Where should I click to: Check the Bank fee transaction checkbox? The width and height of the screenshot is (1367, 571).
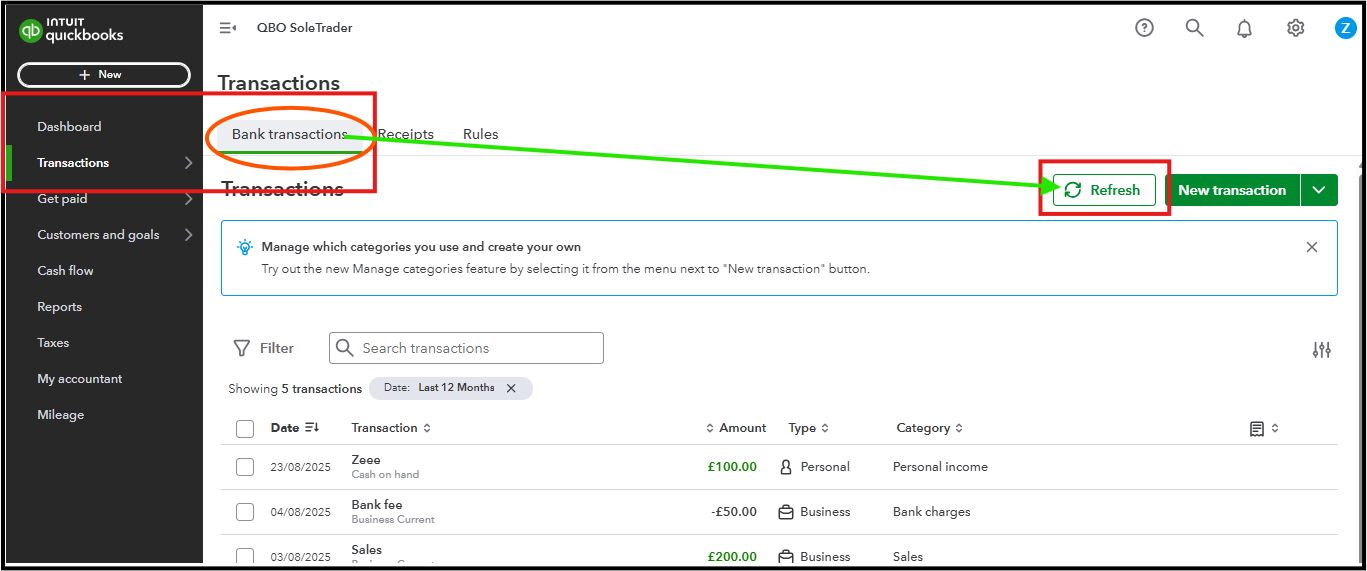[x=245, y=512]
